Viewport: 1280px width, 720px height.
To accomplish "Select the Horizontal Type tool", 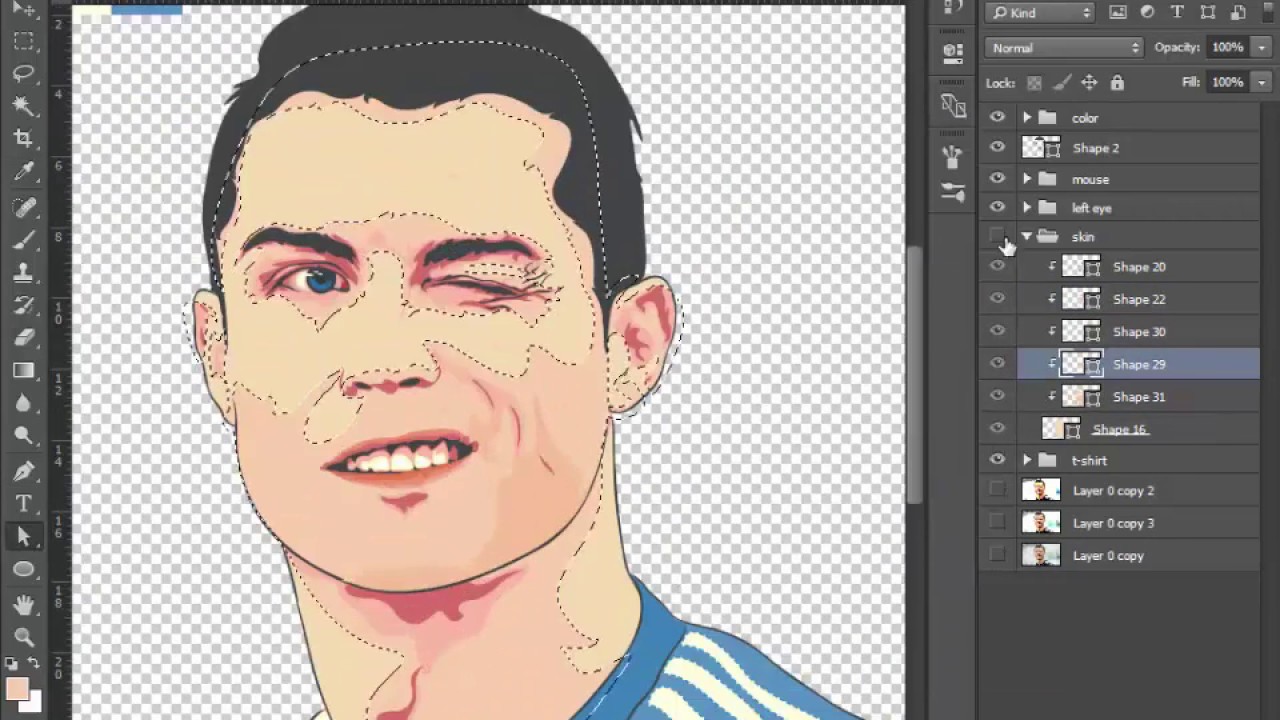I will point(24,503).
